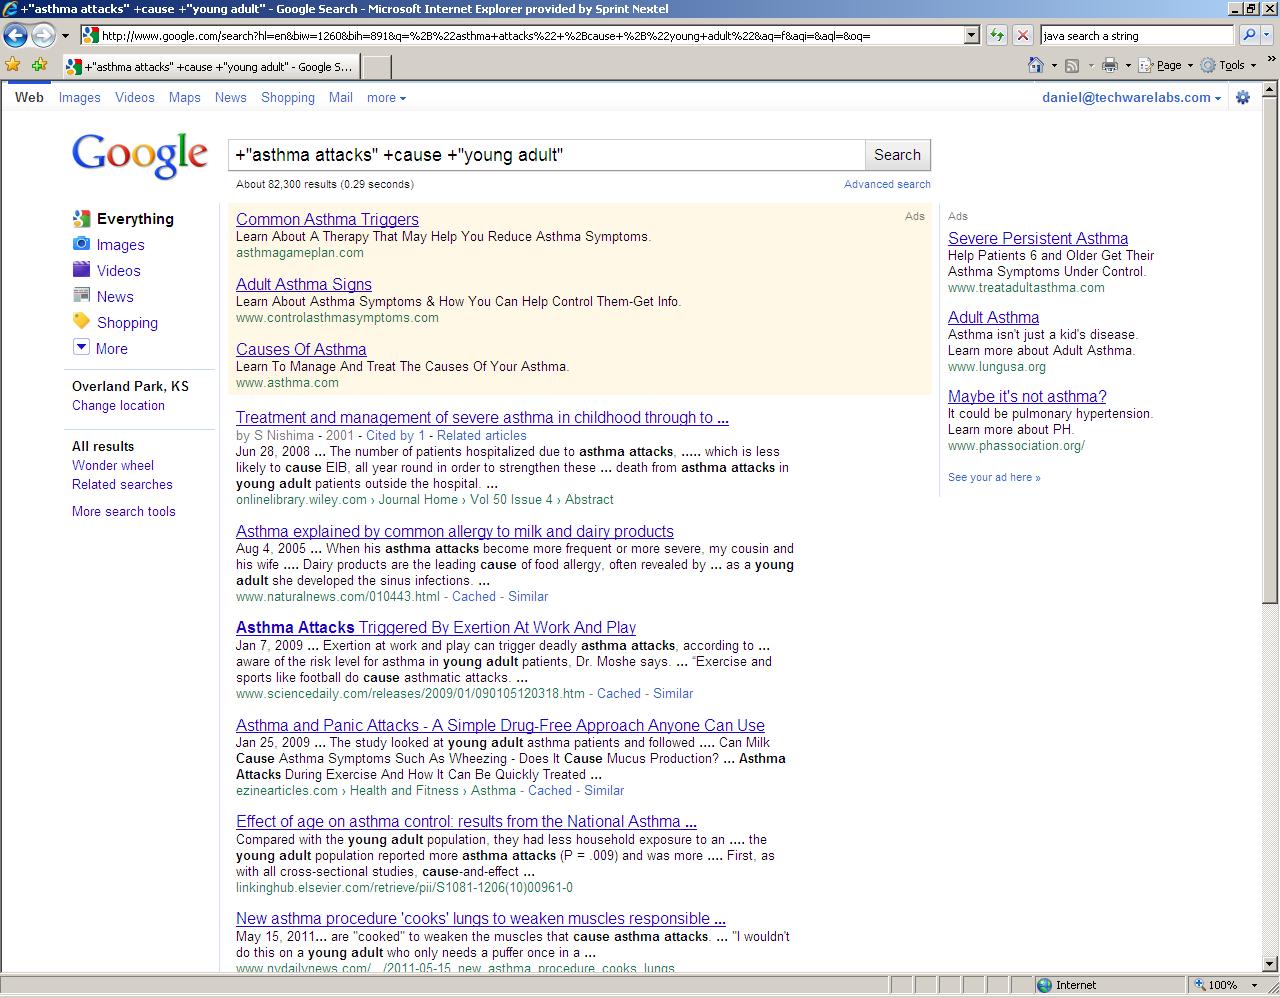Click the vertical scrollbar thumb
Viewport: 1280px width, 998px height.
1270,352
